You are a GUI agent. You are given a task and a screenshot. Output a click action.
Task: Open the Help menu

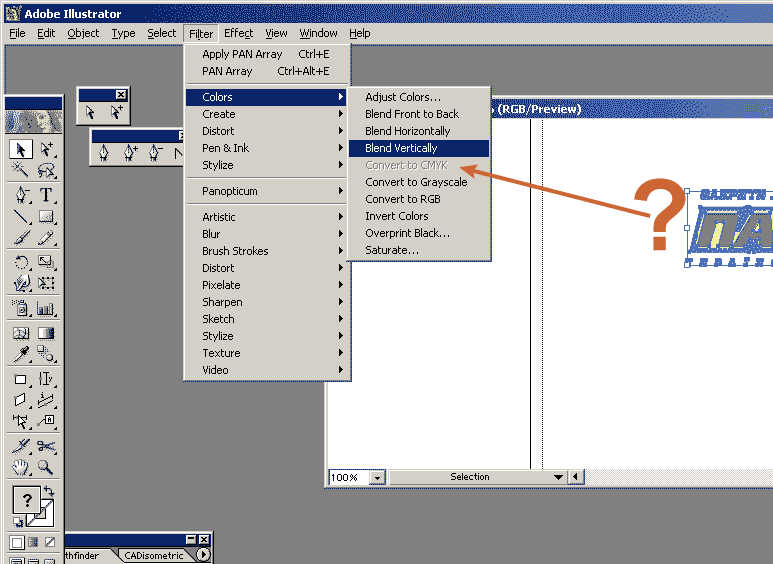[360, 33]
